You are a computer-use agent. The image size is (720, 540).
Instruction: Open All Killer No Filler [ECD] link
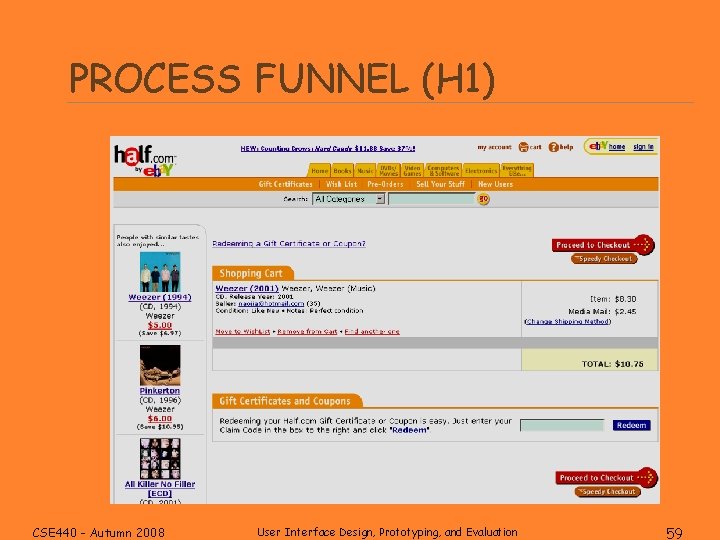pyautogui.click(x=160, y=489)
